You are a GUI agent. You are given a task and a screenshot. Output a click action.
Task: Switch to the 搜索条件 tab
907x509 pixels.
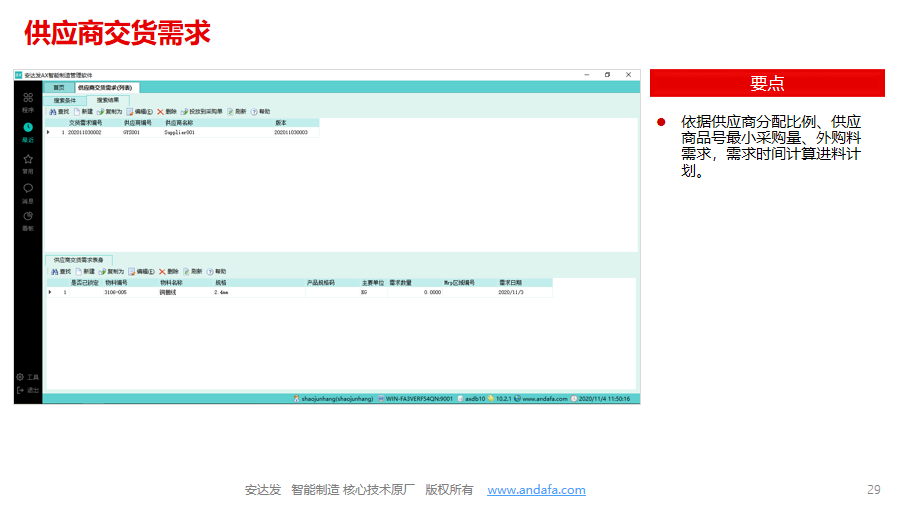pos(65,100)
